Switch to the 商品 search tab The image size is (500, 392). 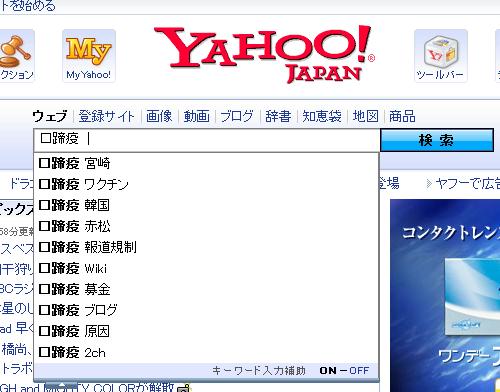pyautogui.click(x=402, y=116)
